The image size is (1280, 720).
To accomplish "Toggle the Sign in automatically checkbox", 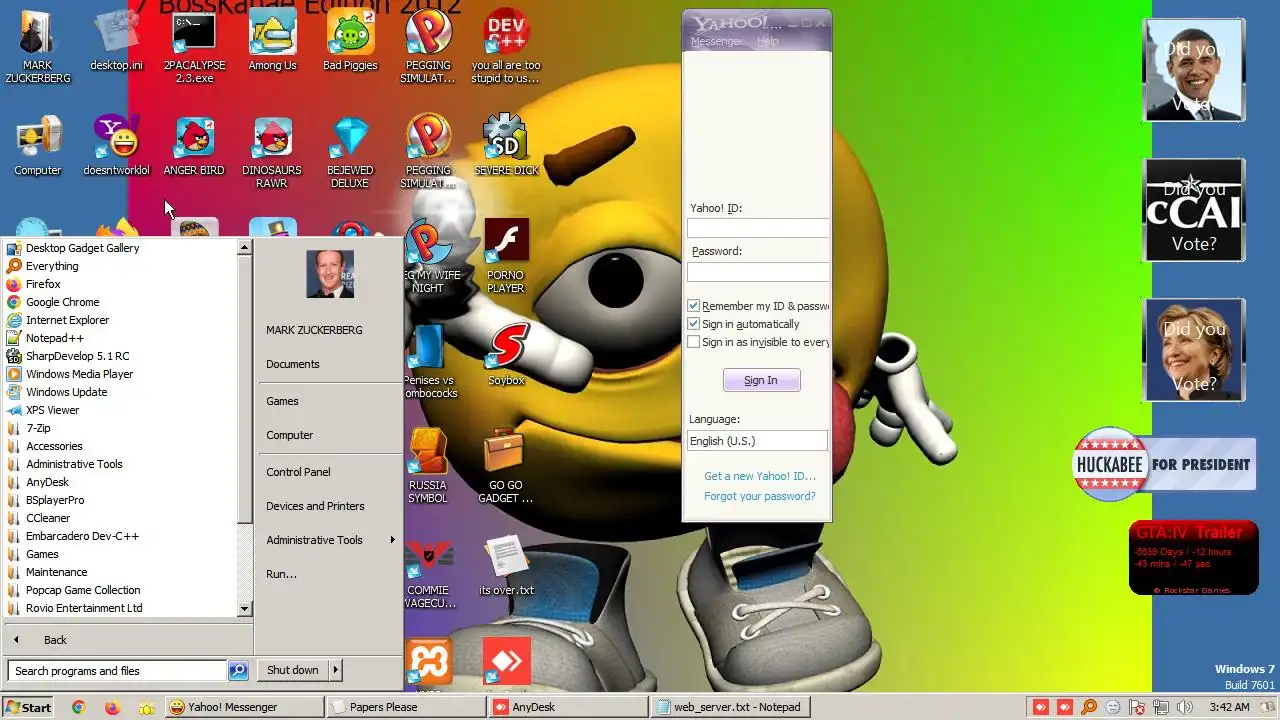I will coord(694,324).
